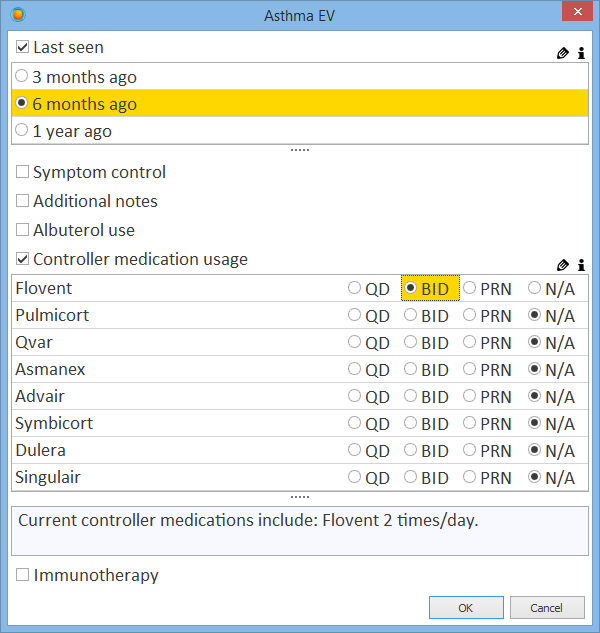Viewport: 600px width, 633px height.
Task: Select N/A for Dulera
Action: pos(534,450)
